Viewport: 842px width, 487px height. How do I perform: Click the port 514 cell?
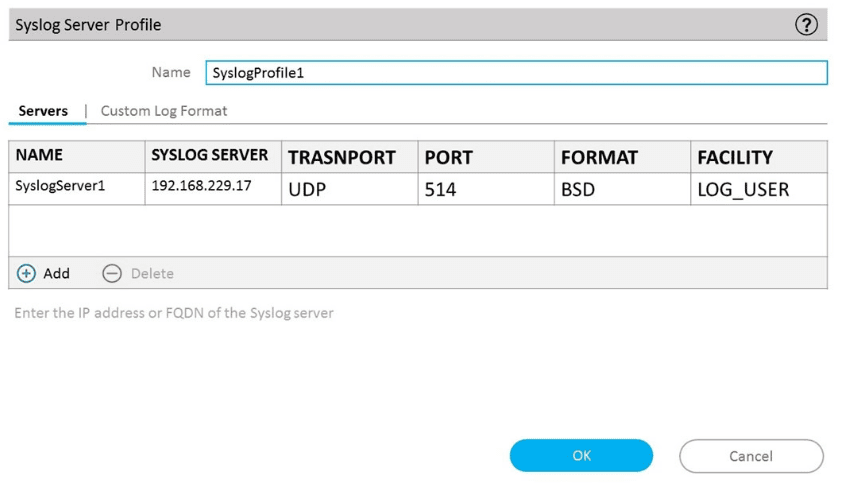[x=485, y=188]
